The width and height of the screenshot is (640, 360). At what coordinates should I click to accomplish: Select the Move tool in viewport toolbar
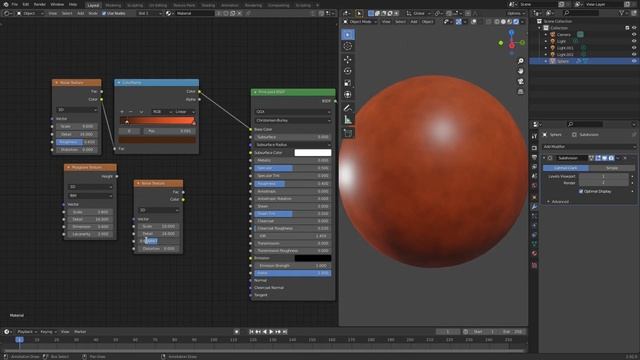348,60
